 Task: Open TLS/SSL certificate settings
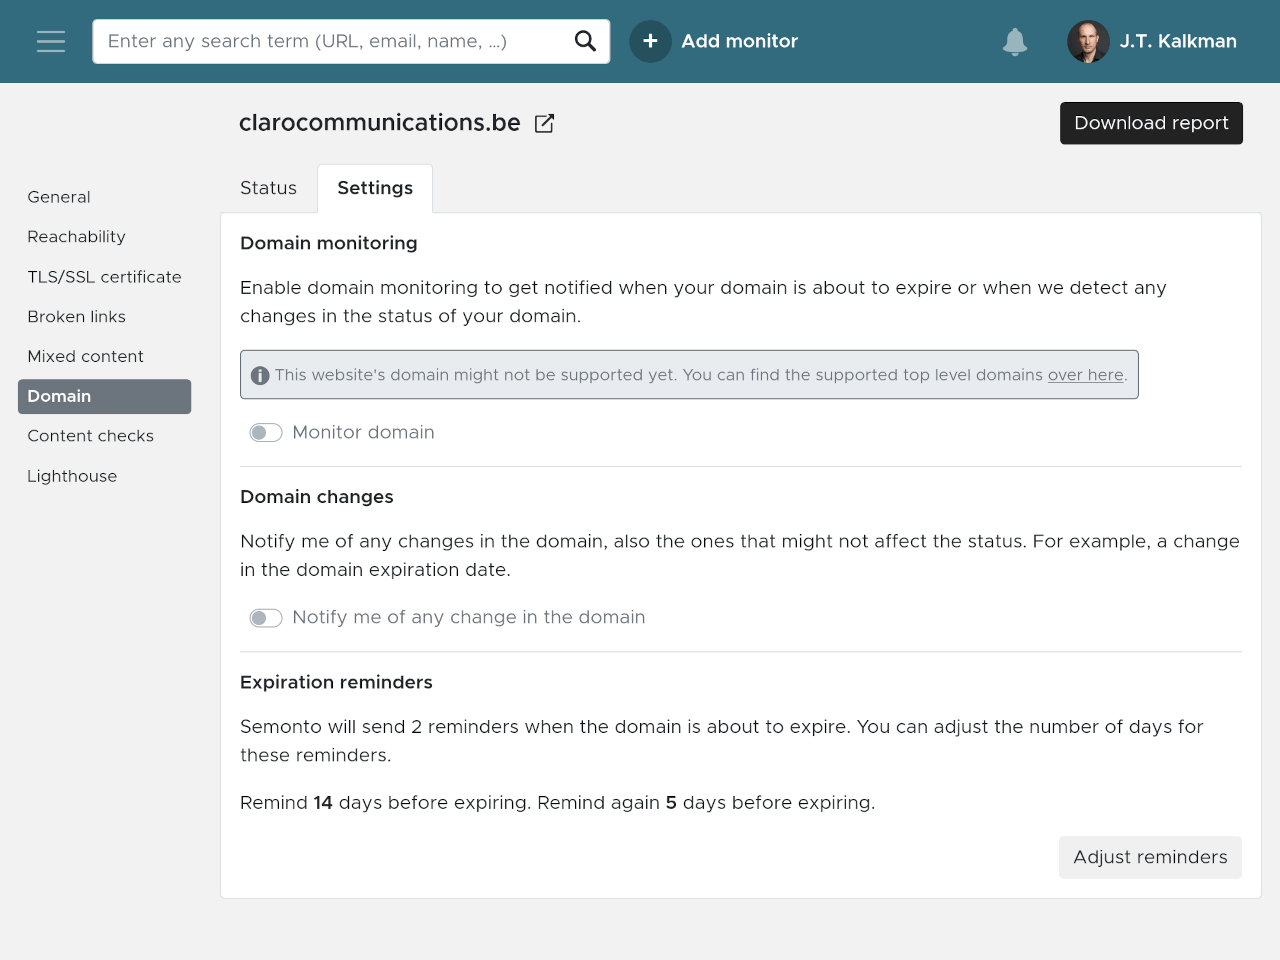104,277
